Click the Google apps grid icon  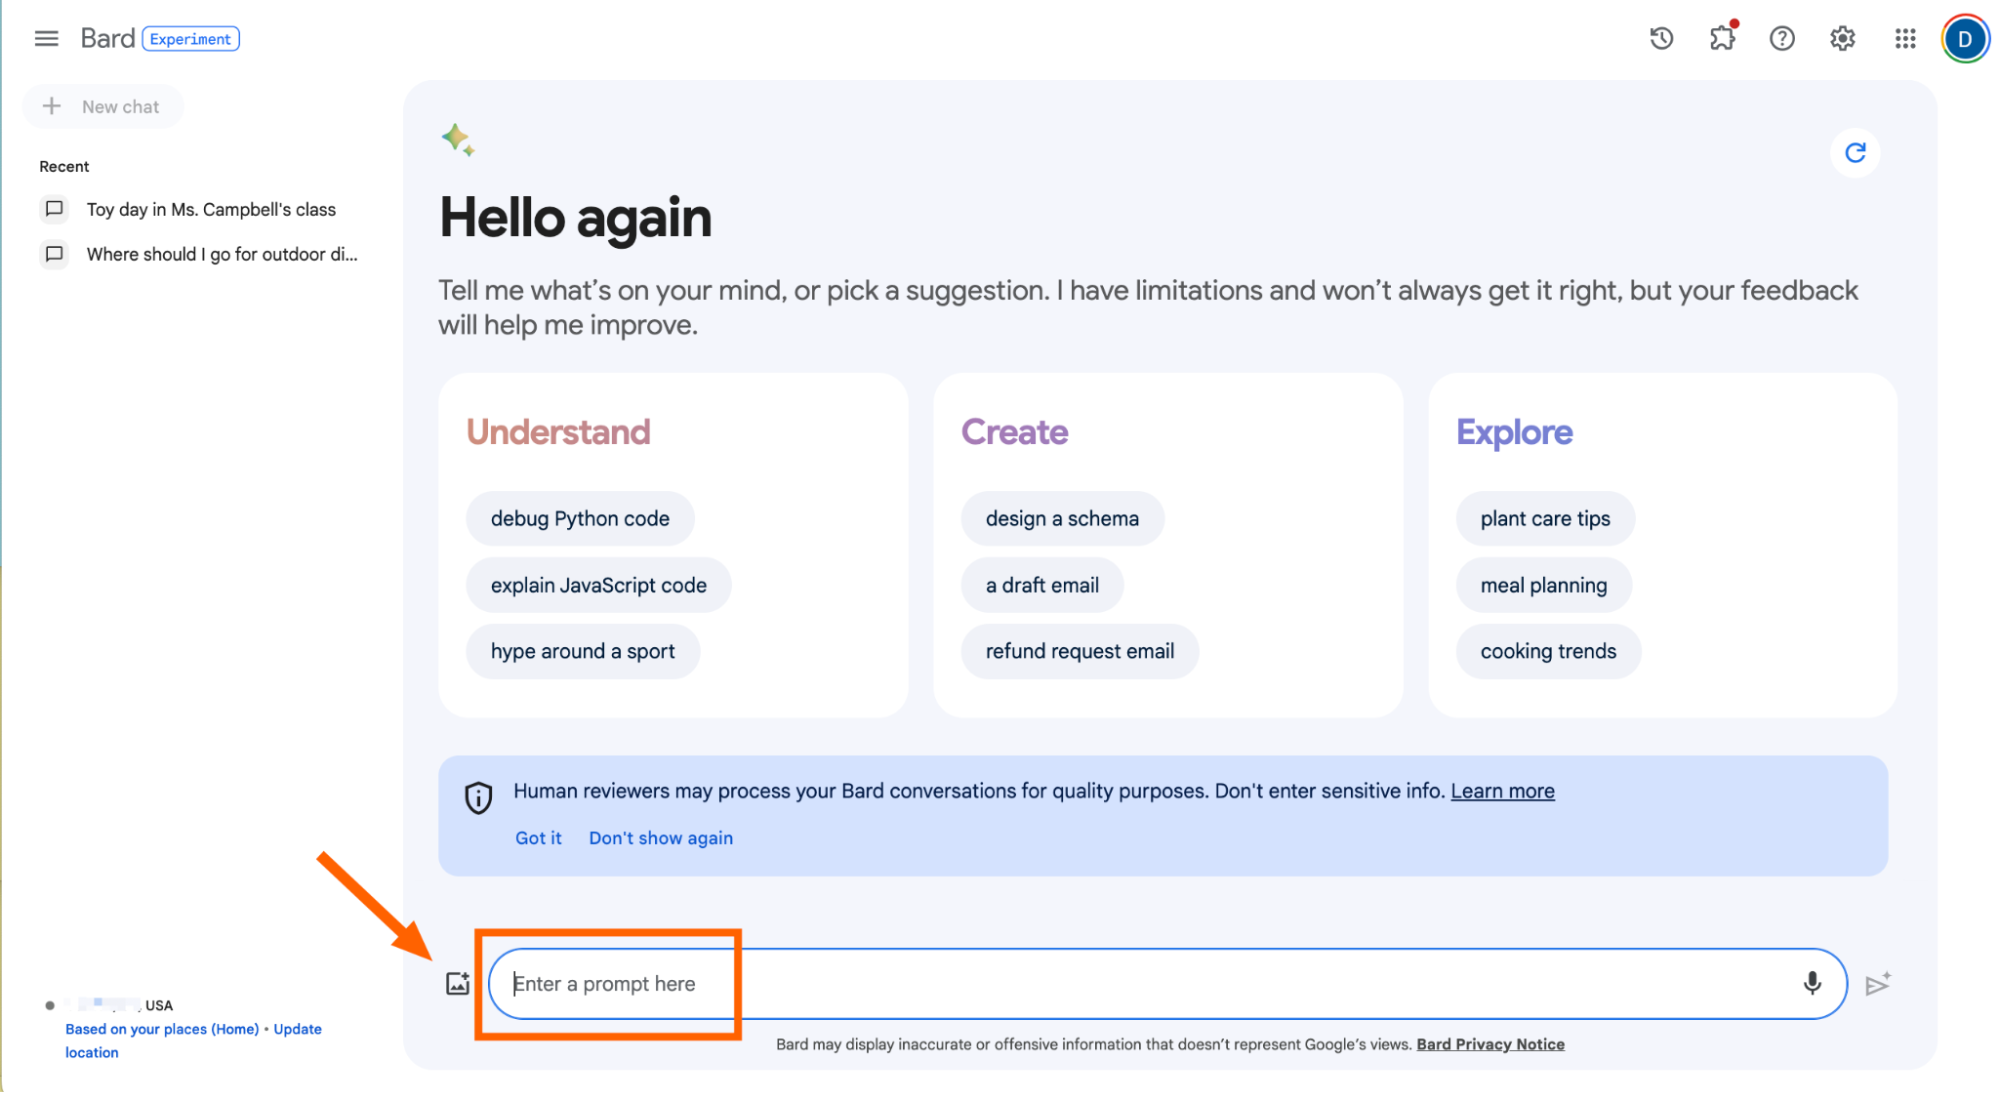(x=1903, y=36)
